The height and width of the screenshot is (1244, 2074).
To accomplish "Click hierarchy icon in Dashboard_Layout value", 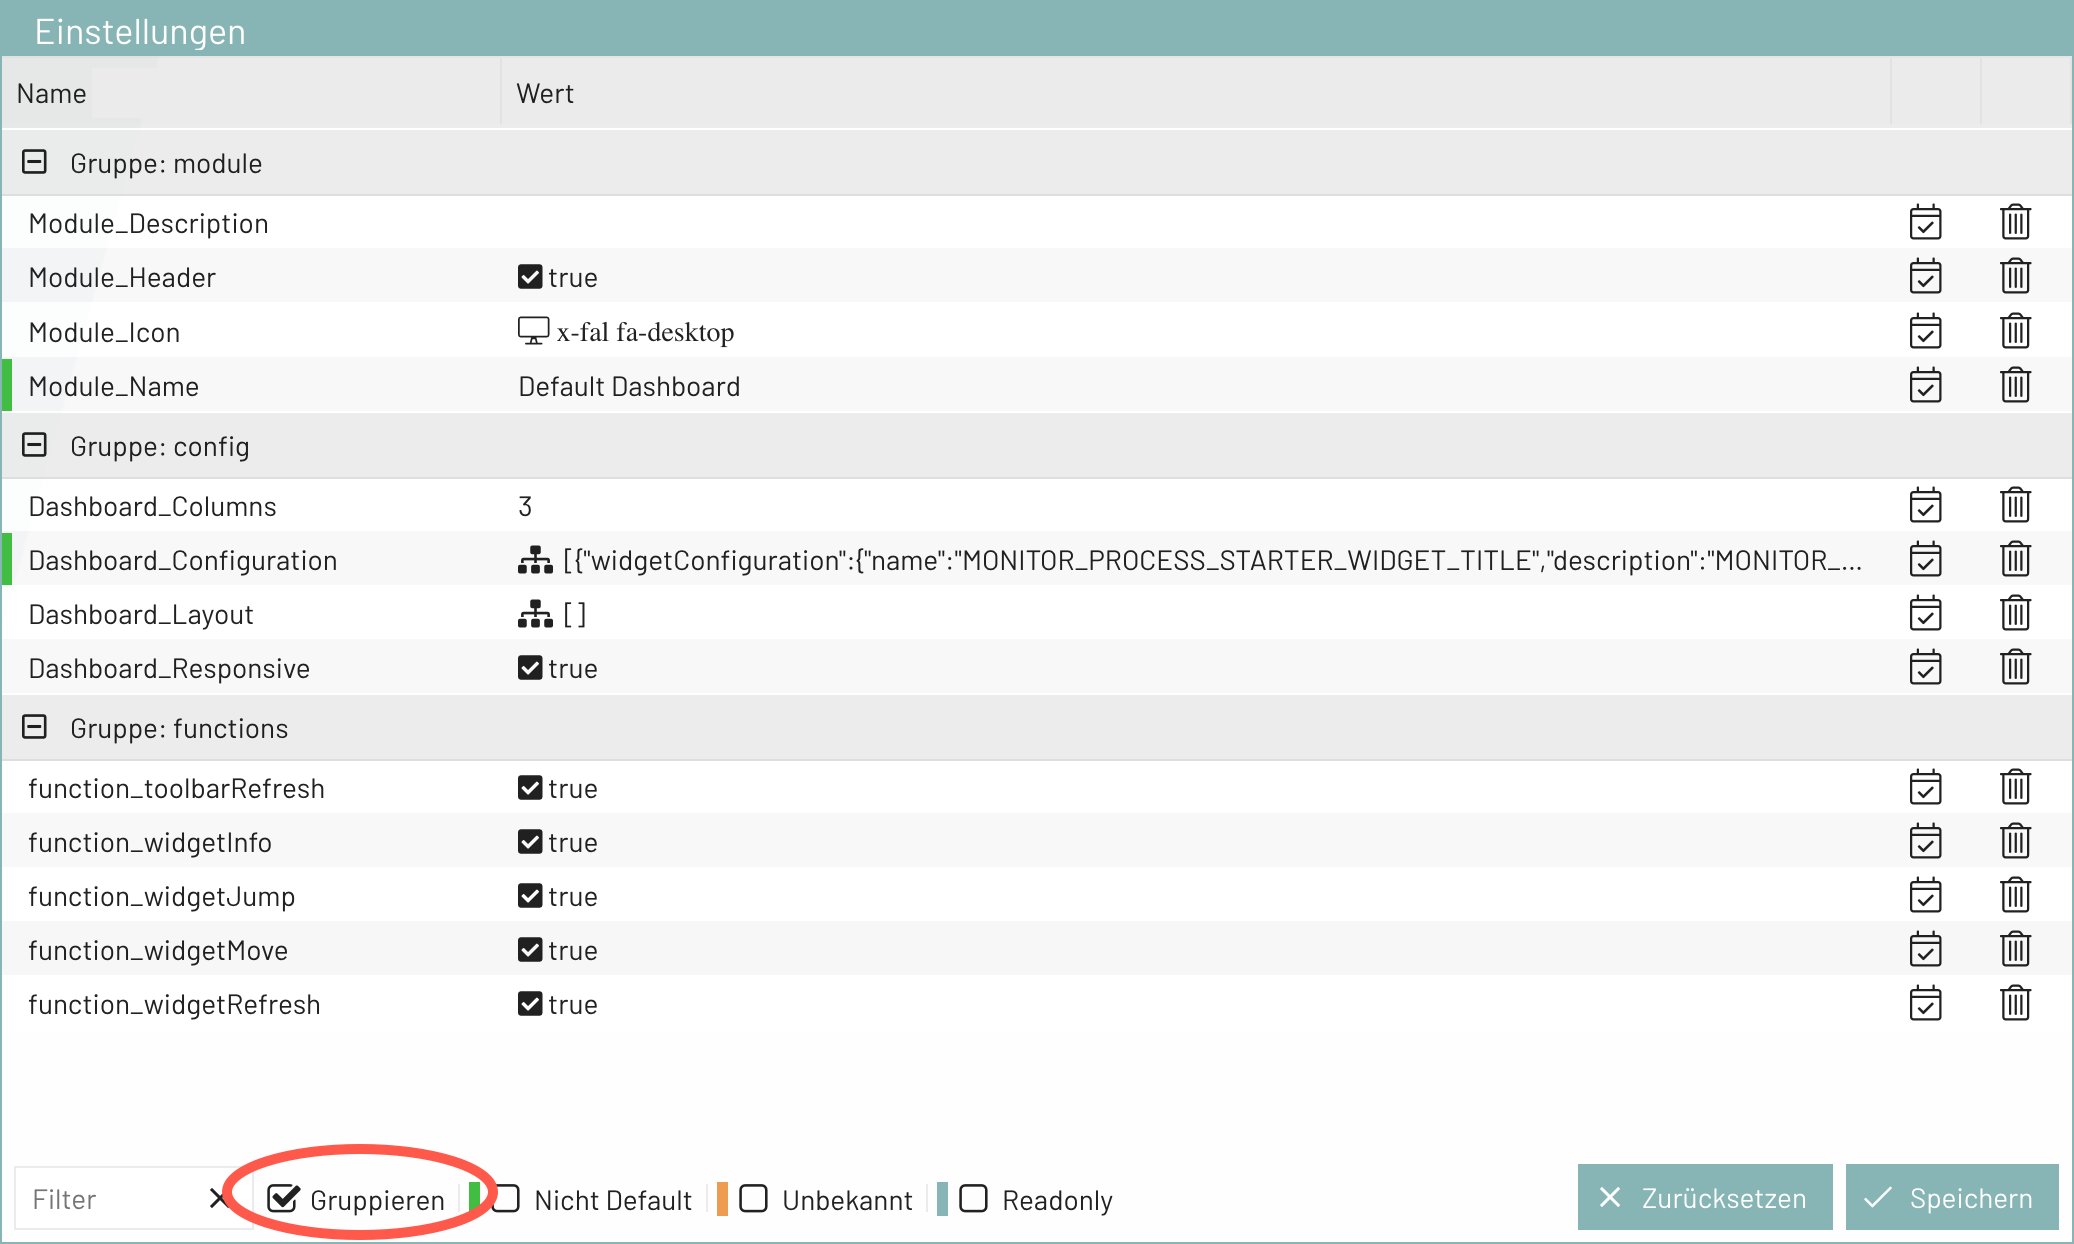I will point(535,614).
